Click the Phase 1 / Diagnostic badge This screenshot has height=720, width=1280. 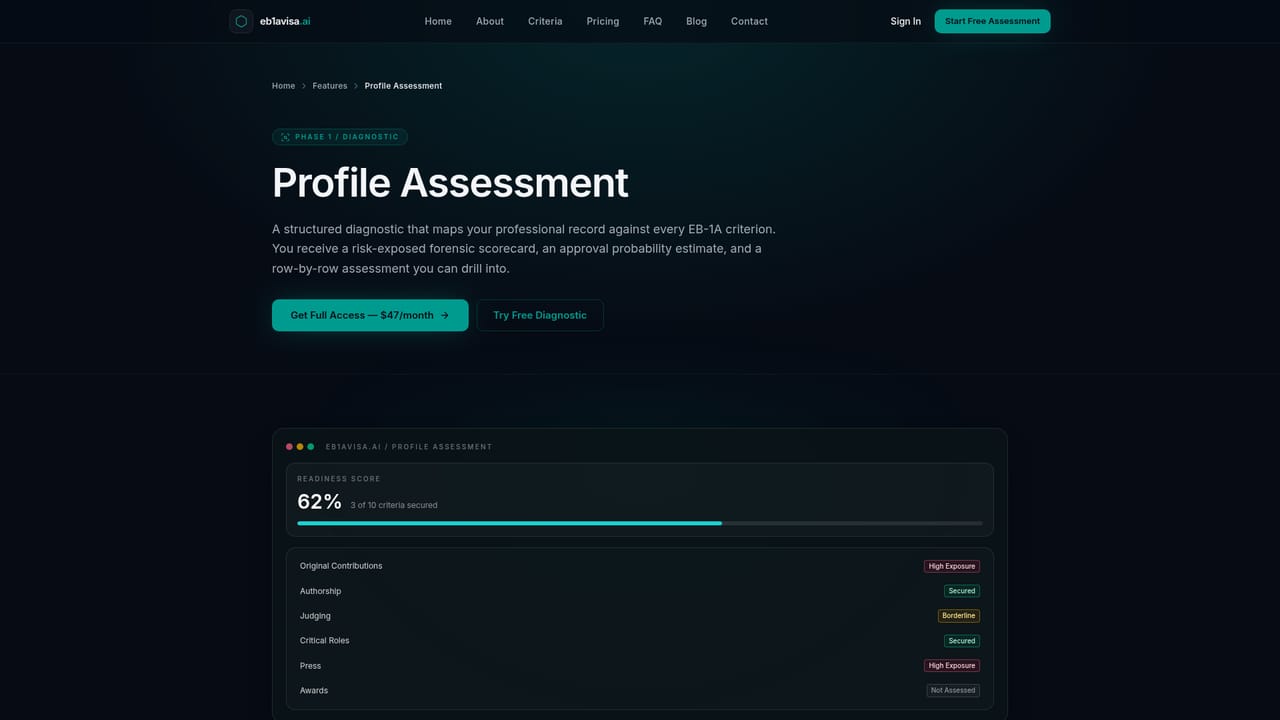[340, 137]
